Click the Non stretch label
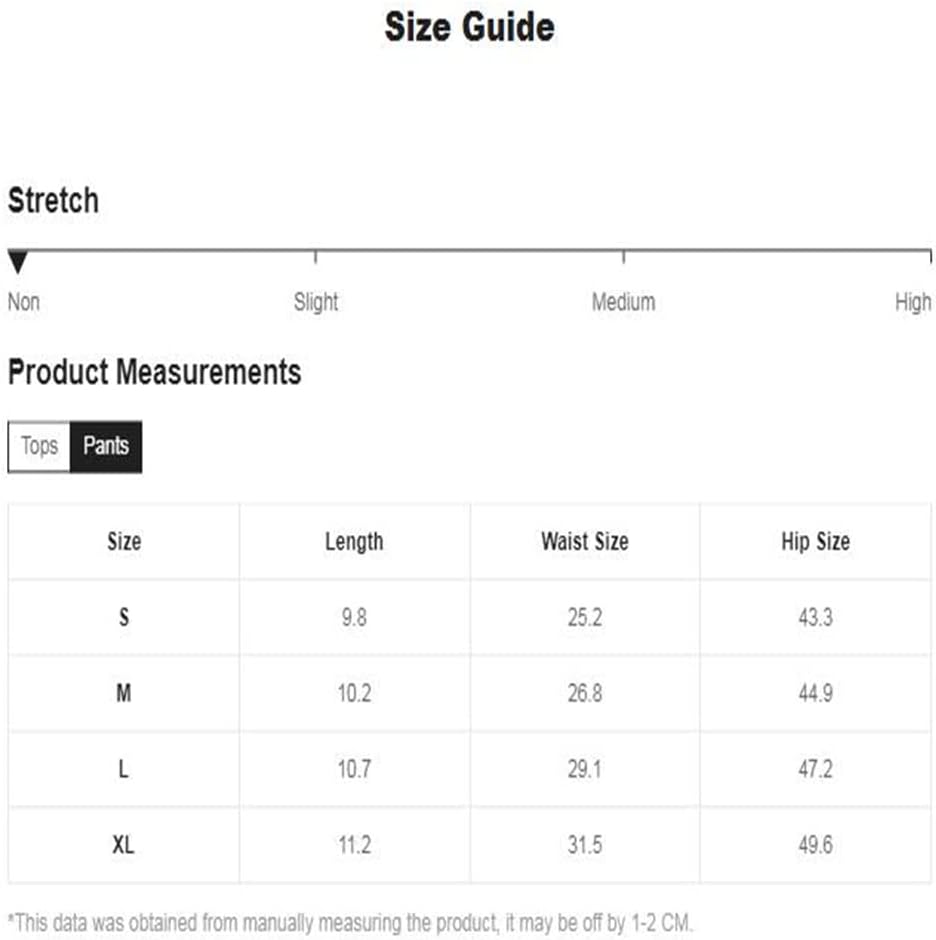The width and height of the screenshot is (936, 940). point(24,302)
